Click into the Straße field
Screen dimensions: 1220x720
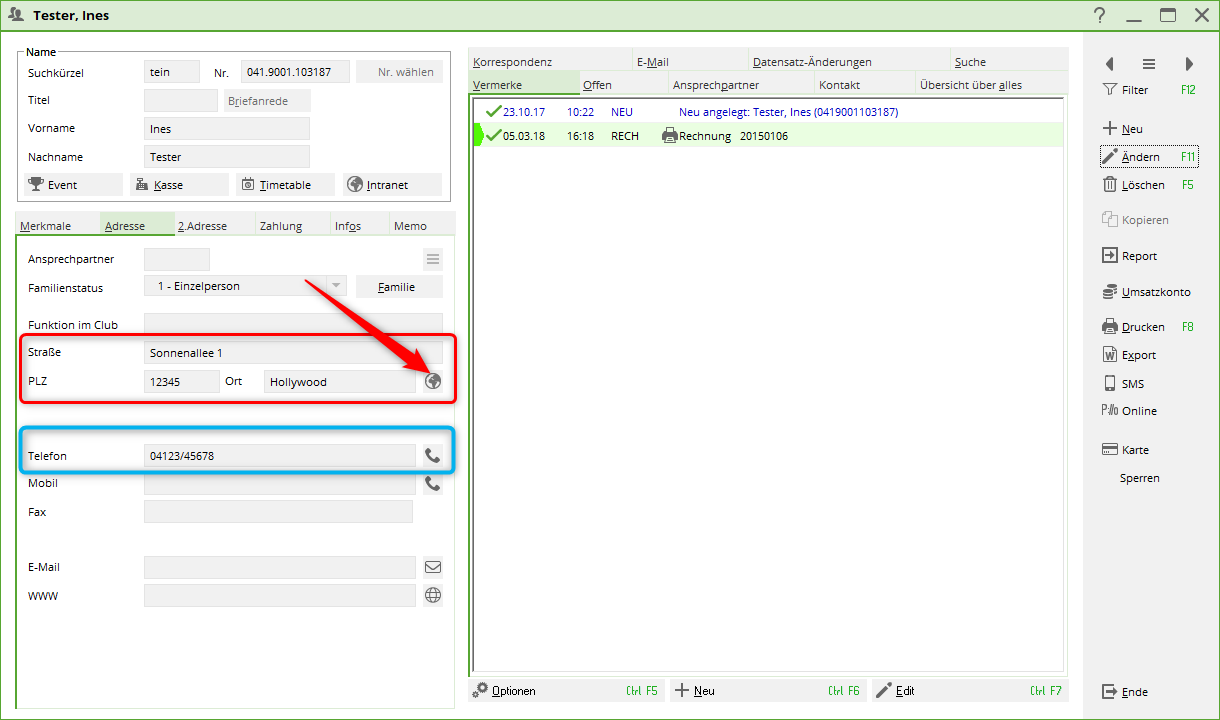click(293, 352)
